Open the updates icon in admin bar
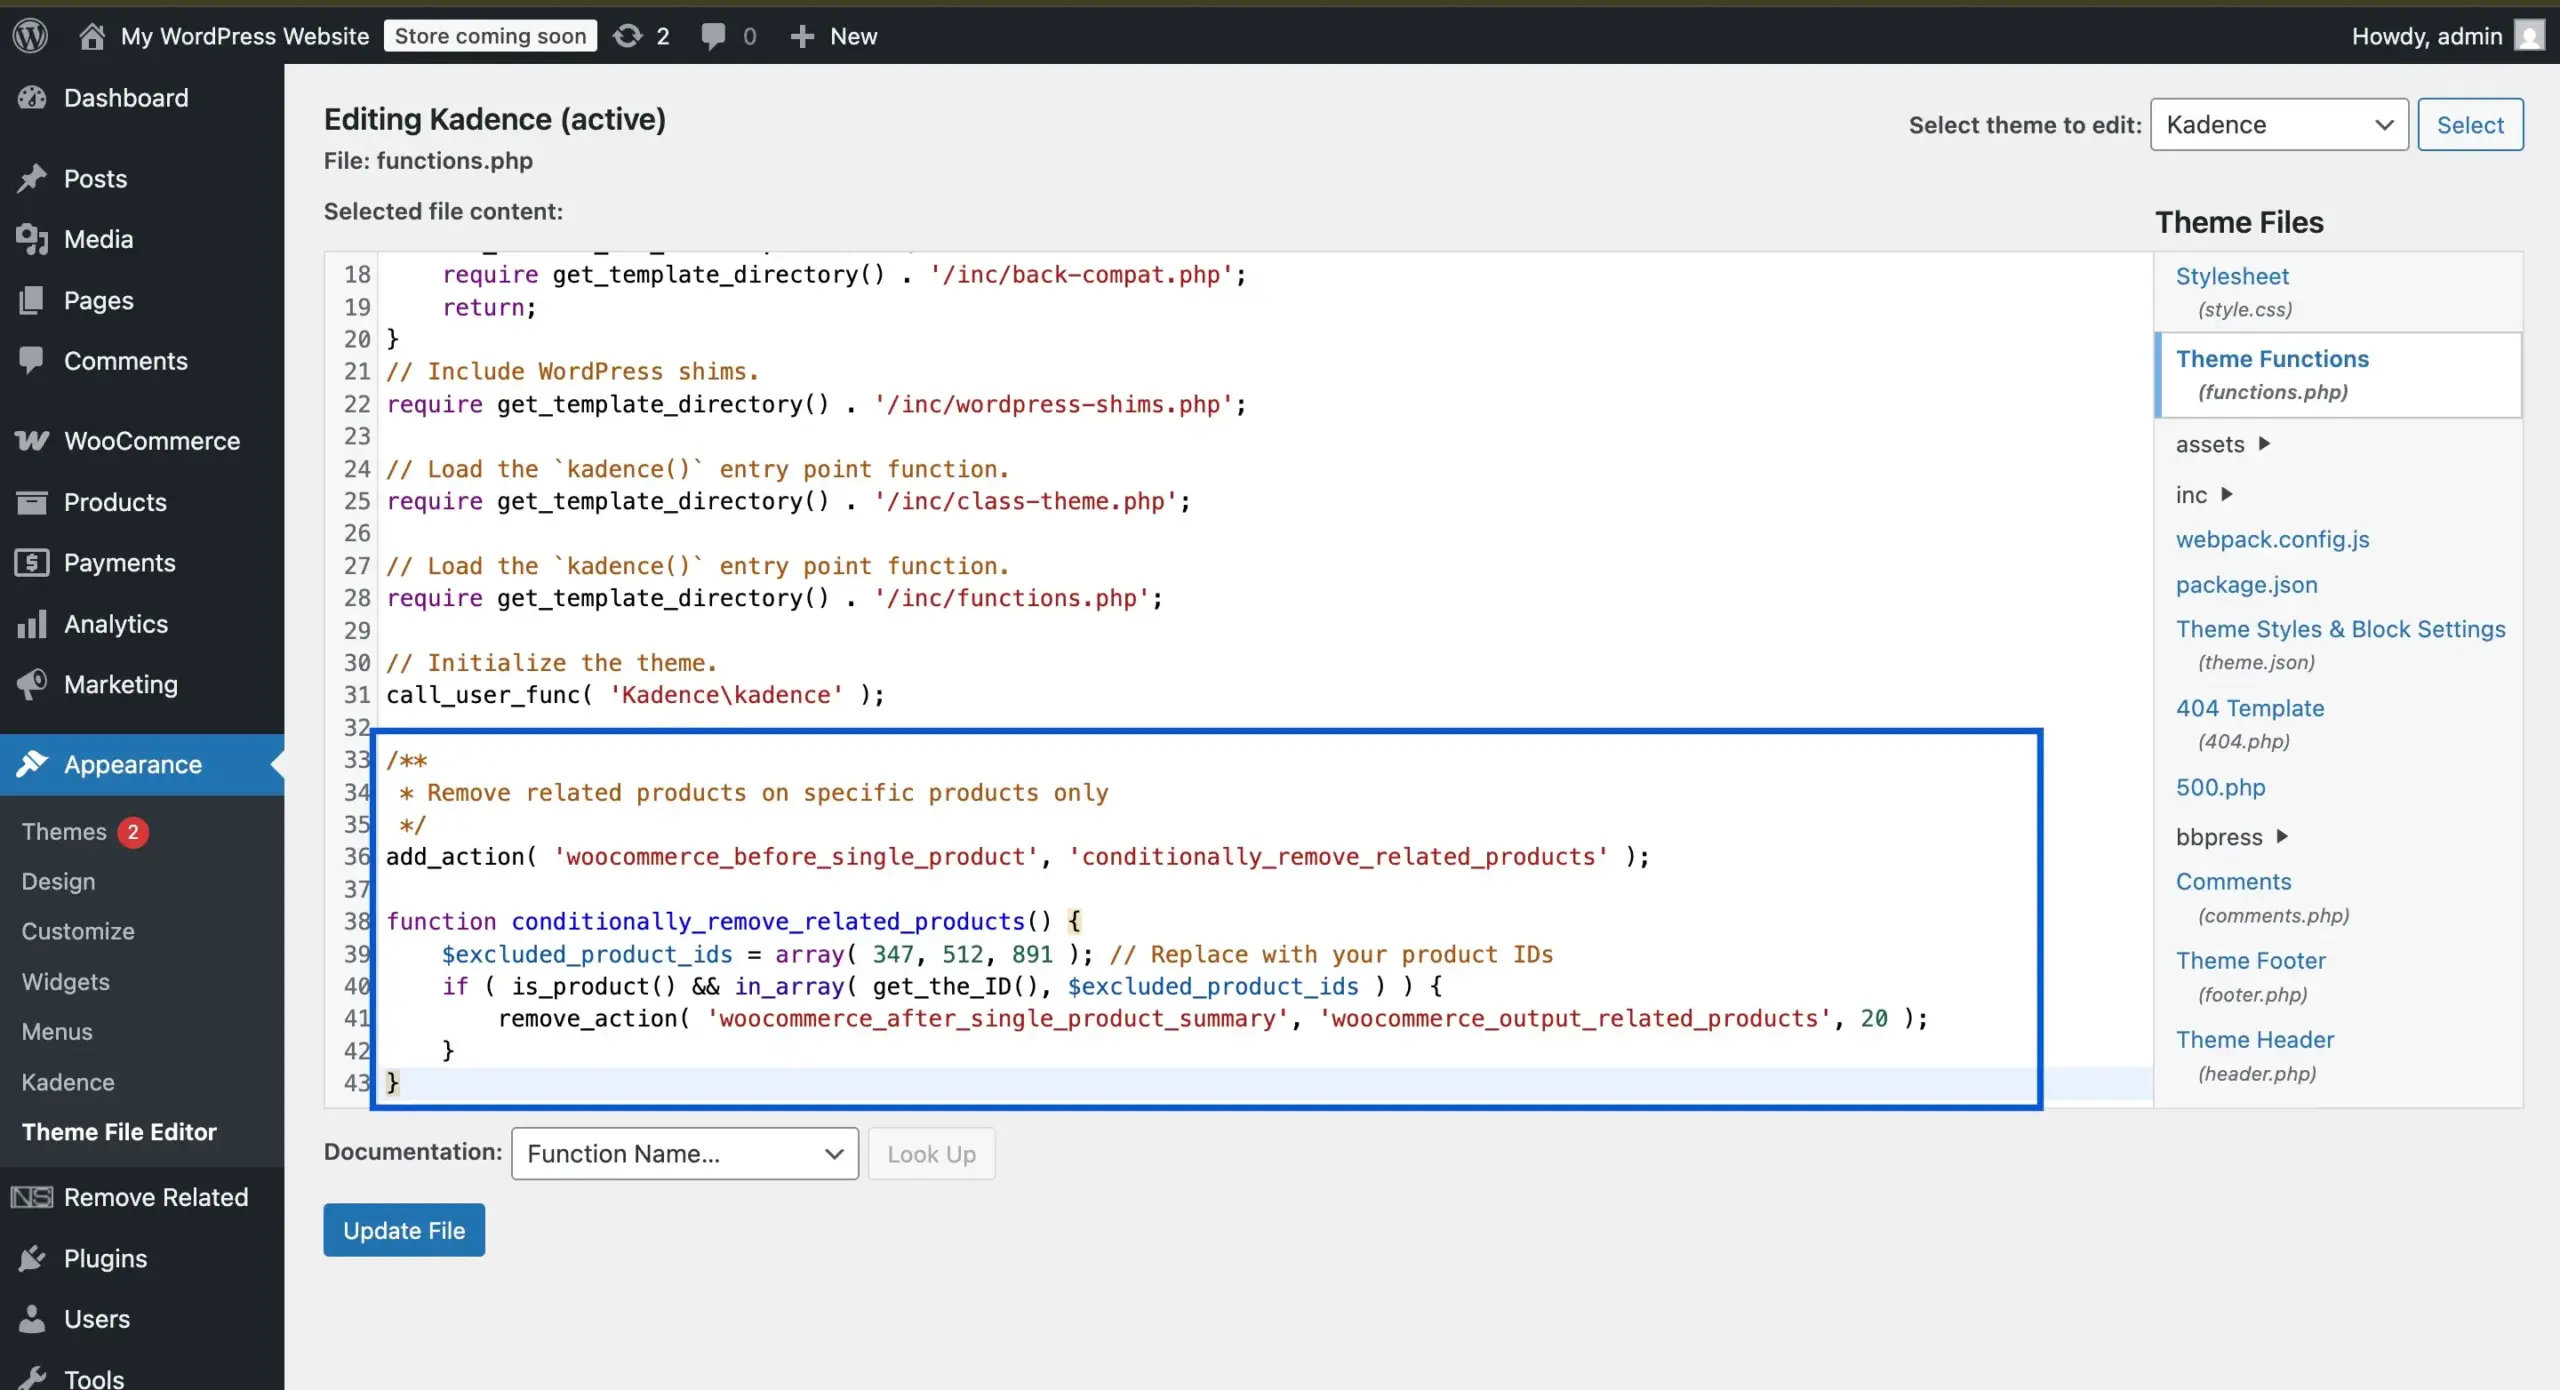 (627, 36)
